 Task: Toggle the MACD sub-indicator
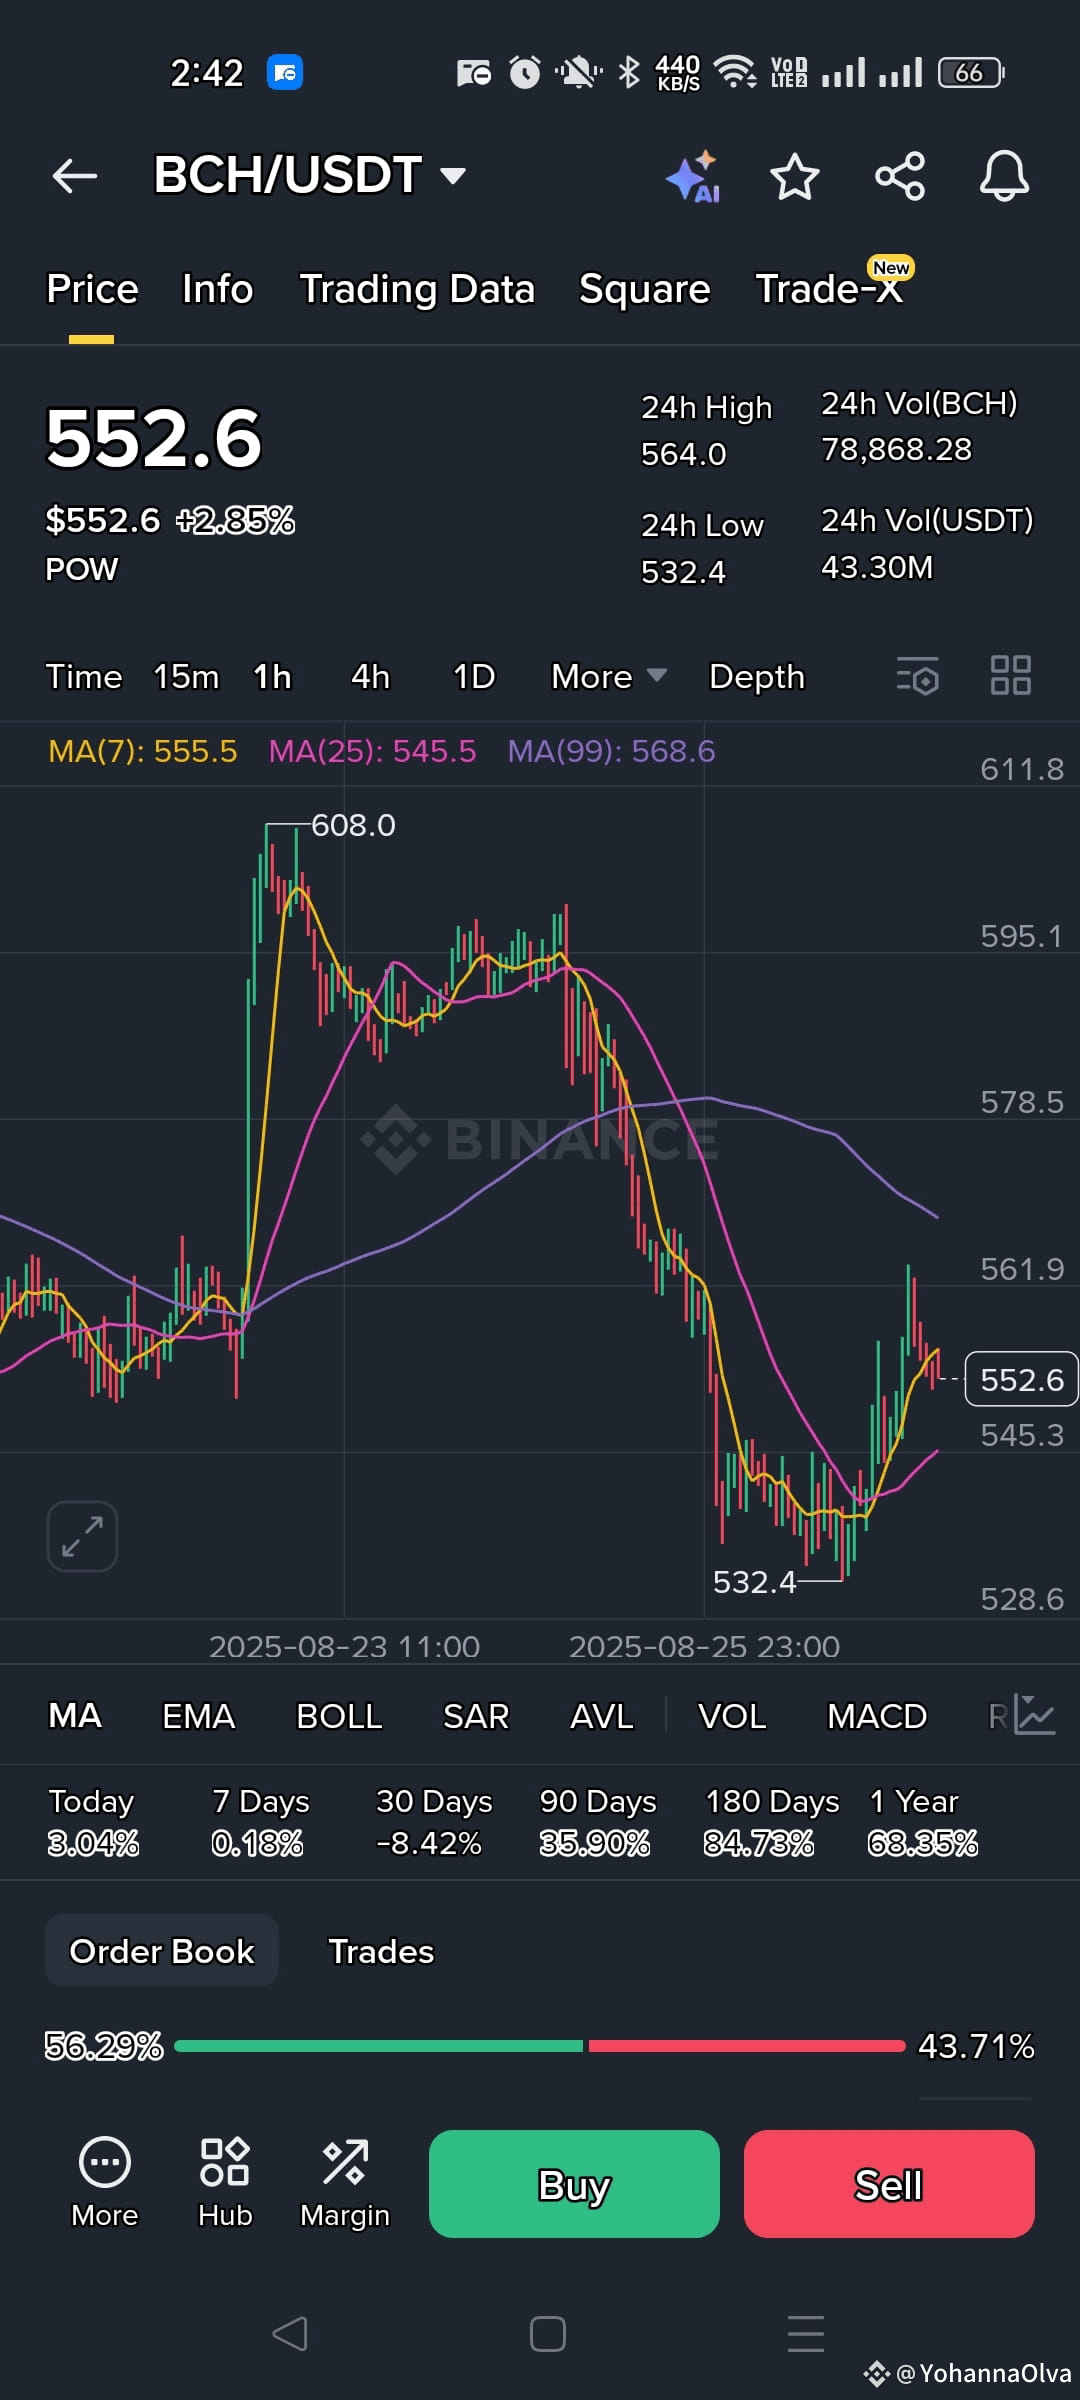pyautogui.click(x=877, y=1716)
